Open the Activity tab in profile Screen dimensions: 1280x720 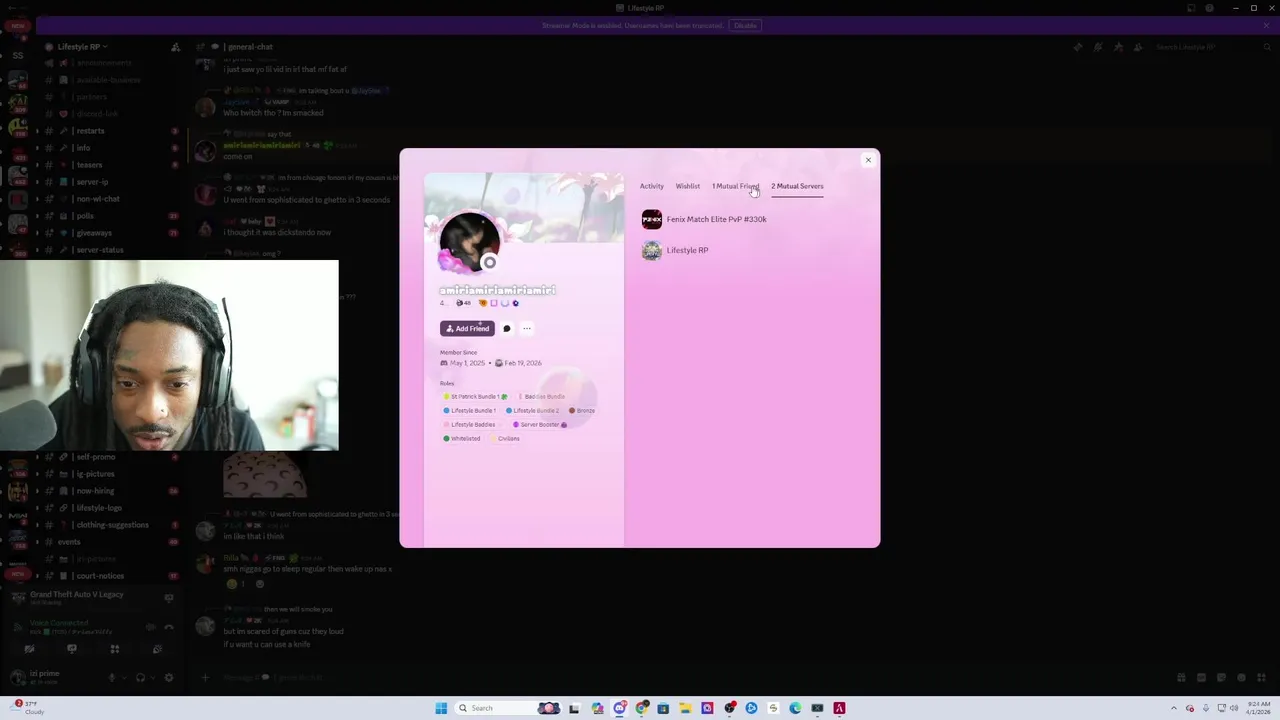(x=651, y=186)
